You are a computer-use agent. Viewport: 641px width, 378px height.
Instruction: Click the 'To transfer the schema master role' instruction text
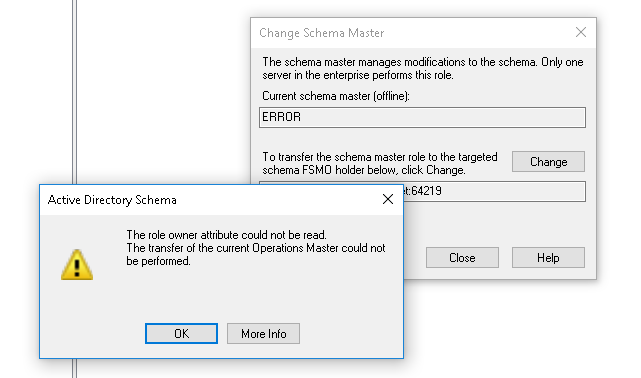[x=380, y=163]
